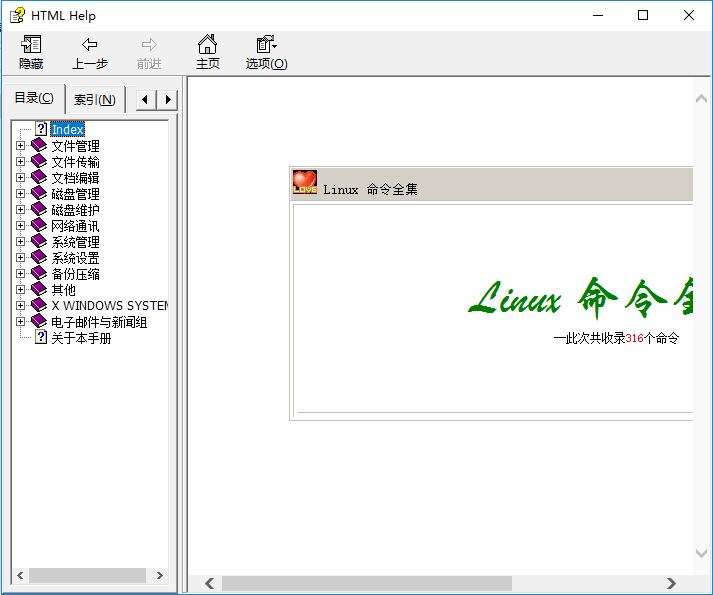Expand the 文件传输 tree node

(20, 161)
